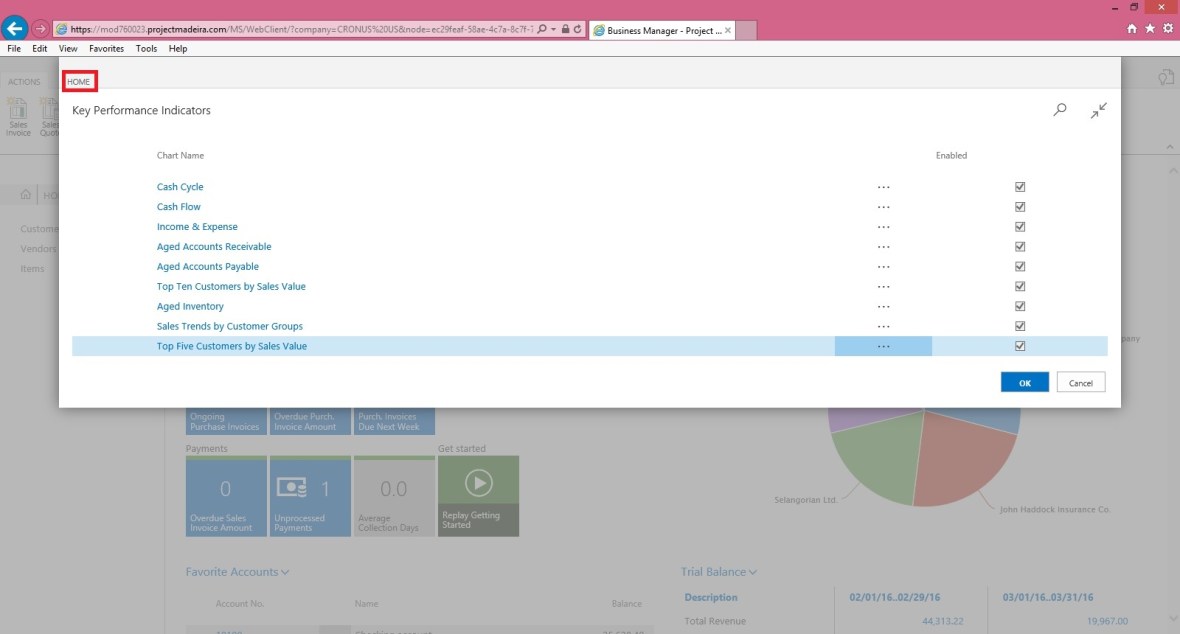1180x634 pixels.
Task: Click the Cancel button
Action: (x=1080, y=383)
